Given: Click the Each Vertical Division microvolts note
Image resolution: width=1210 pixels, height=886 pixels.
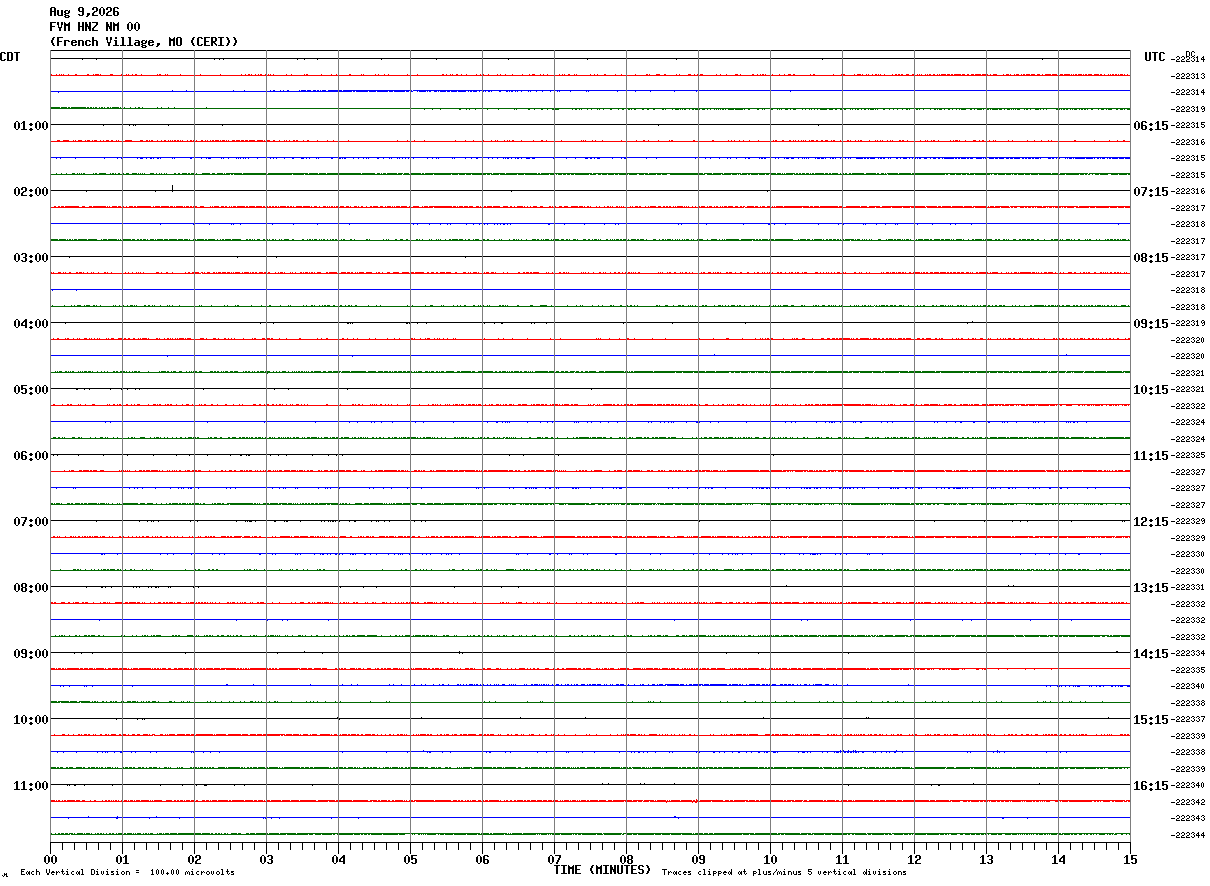Looking at the screenshot, I should 127,873.
